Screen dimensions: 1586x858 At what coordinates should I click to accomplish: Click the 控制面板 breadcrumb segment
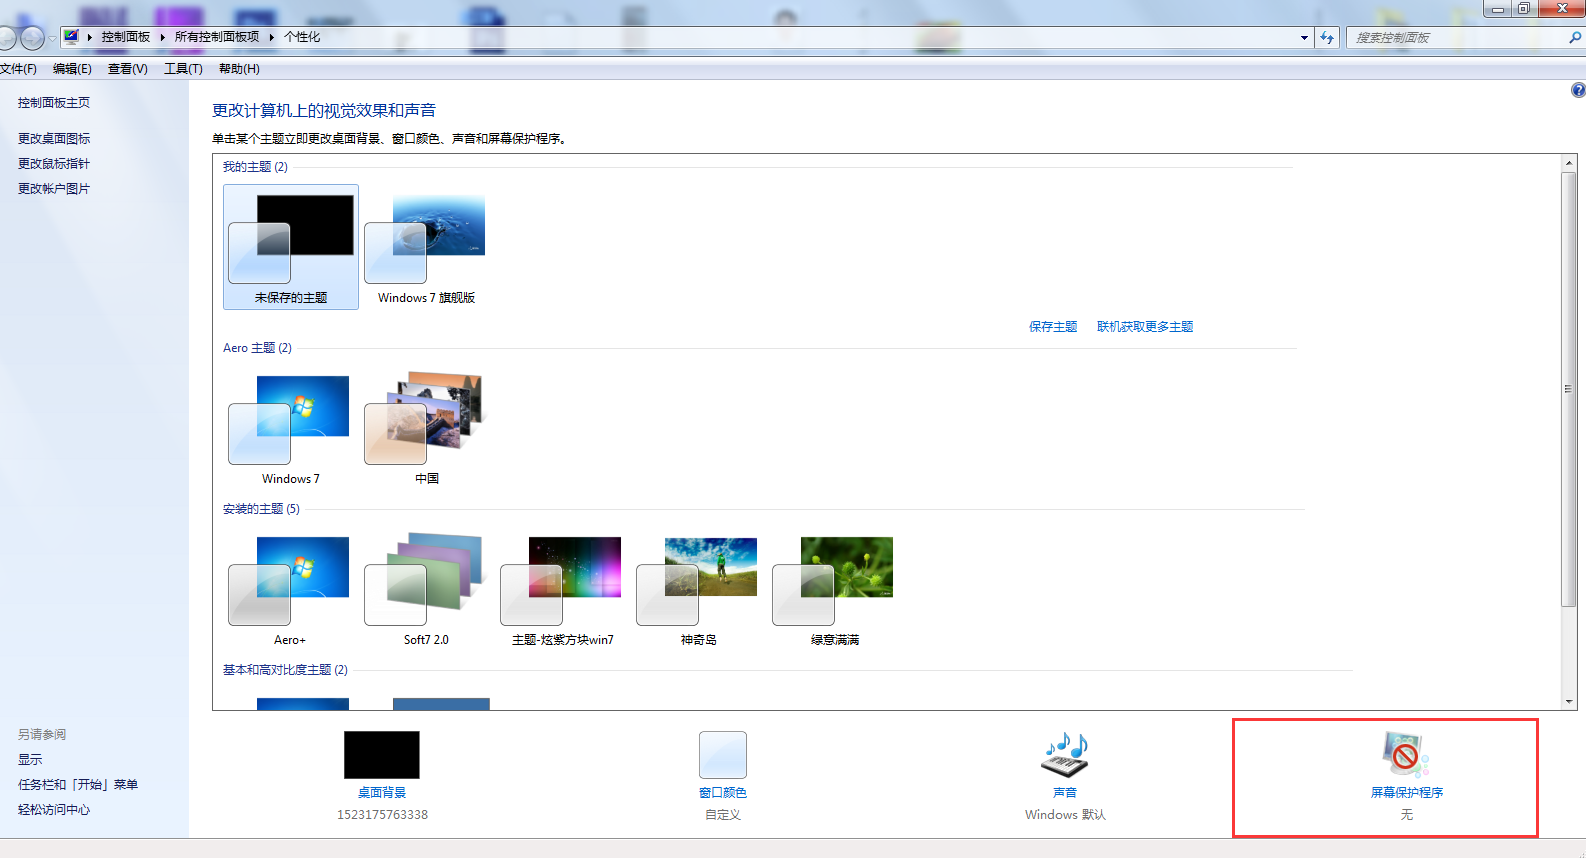[126, 37]
